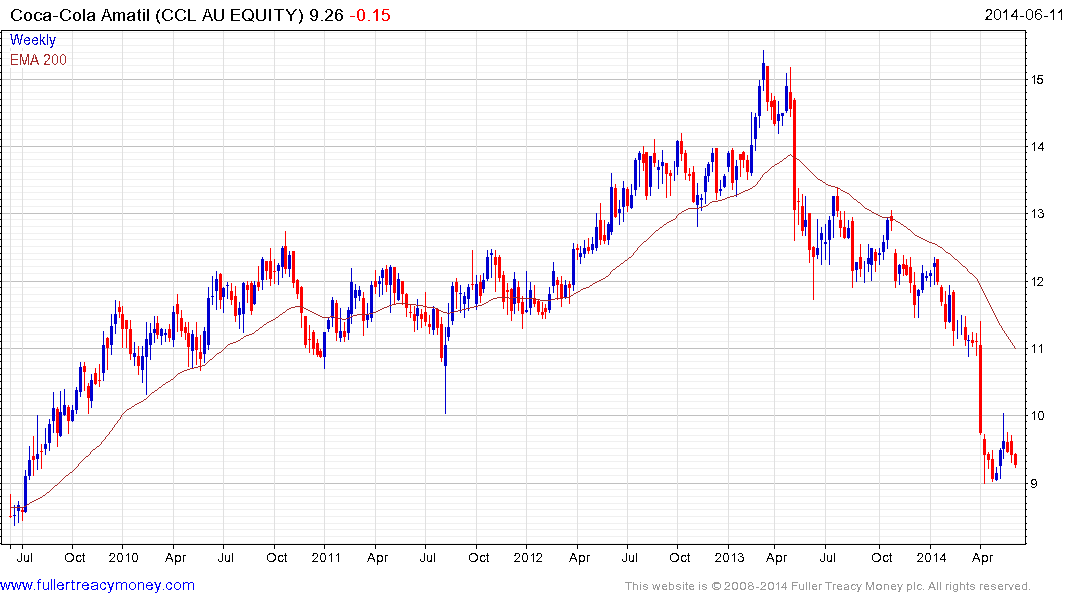Click the large red drop candle in April 2014

point(980,388)
